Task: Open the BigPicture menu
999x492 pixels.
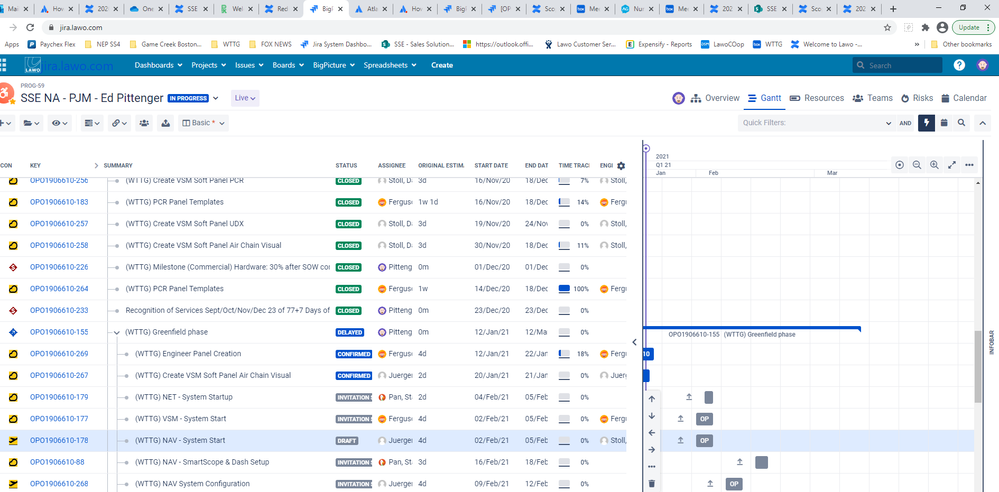Action: click(x=333, y=65)
